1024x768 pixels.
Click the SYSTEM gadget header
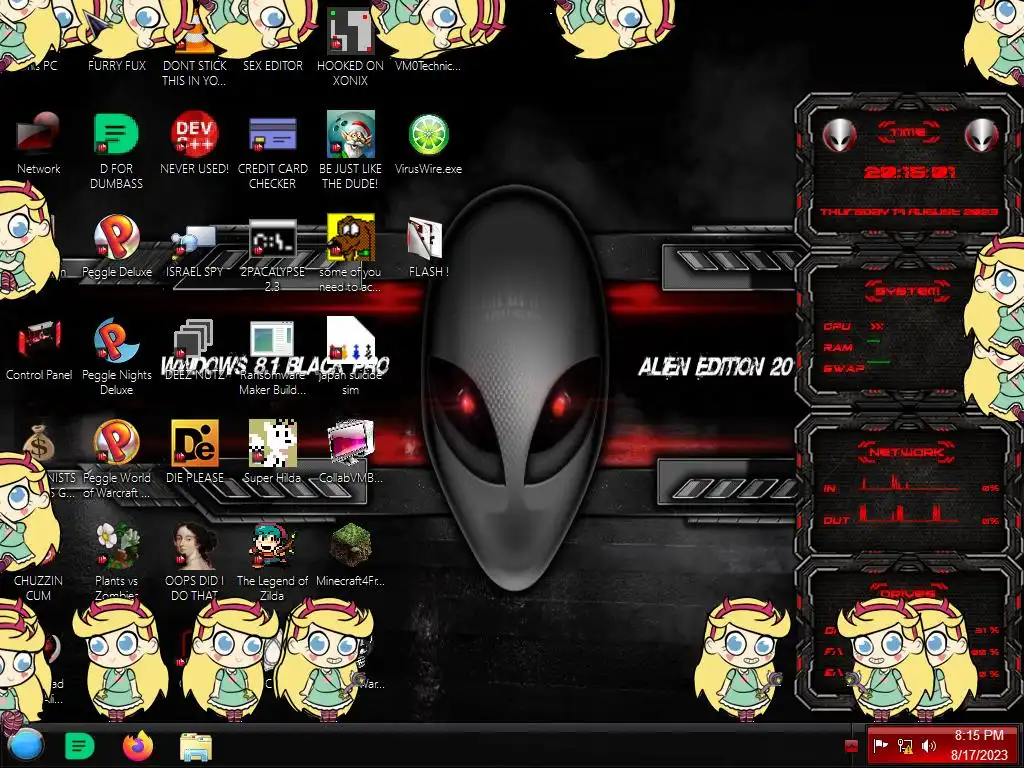pyautogui.click(x=908, y=291)
